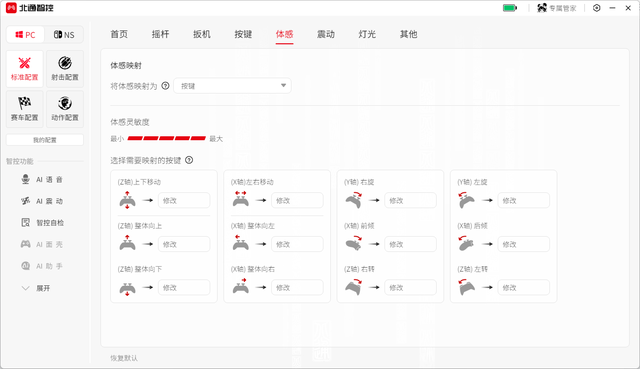
Task: Open the 震动 tab
Action: click(326, 34)
